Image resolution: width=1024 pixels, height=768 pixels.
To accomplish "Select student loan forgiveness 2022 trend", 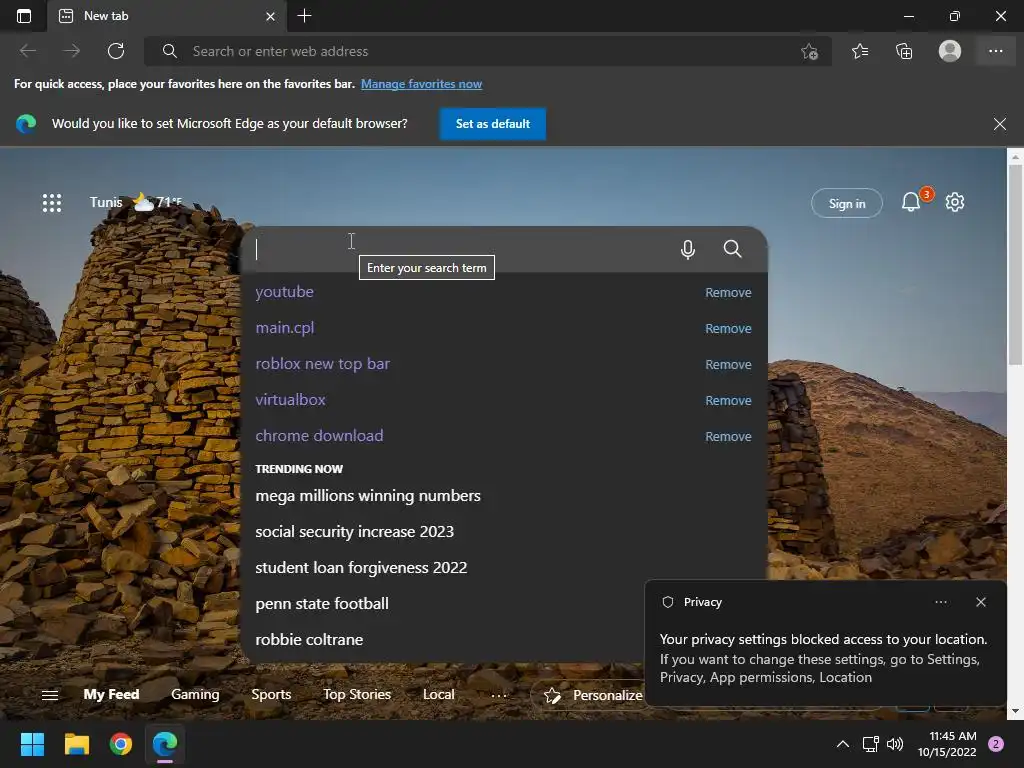I will point(361,568).
